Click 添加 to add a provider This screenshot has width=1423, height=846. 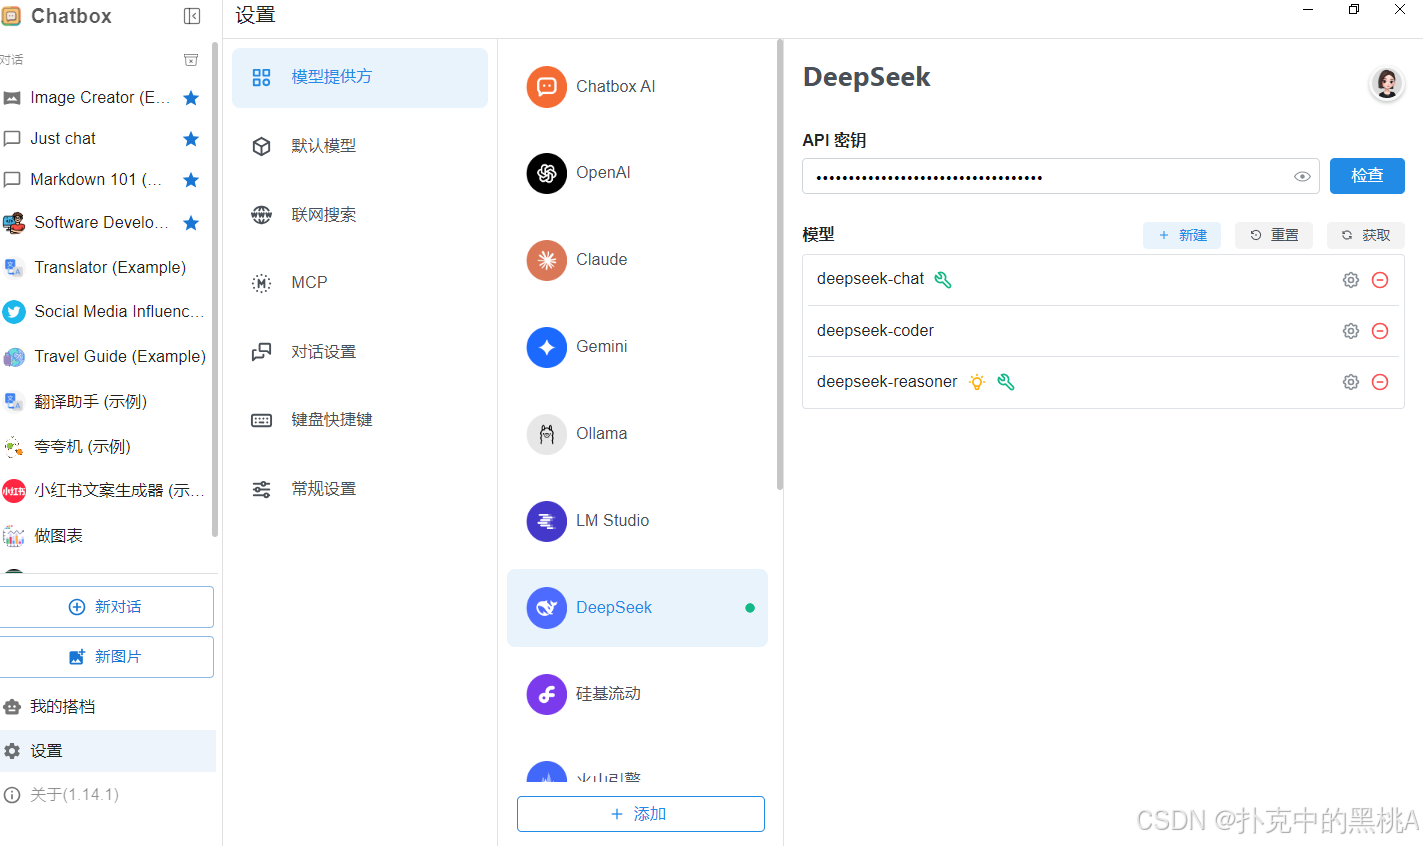coord(640,814)
